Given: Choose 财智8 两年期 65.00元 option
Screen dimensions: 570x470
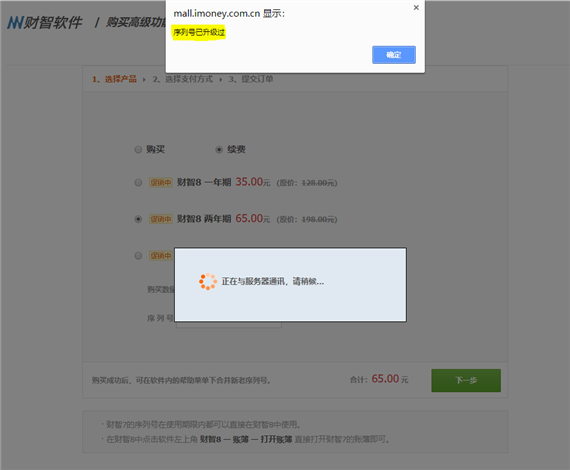Looking at the screenshot, I should pyautogui.click(x=138, y=219).
